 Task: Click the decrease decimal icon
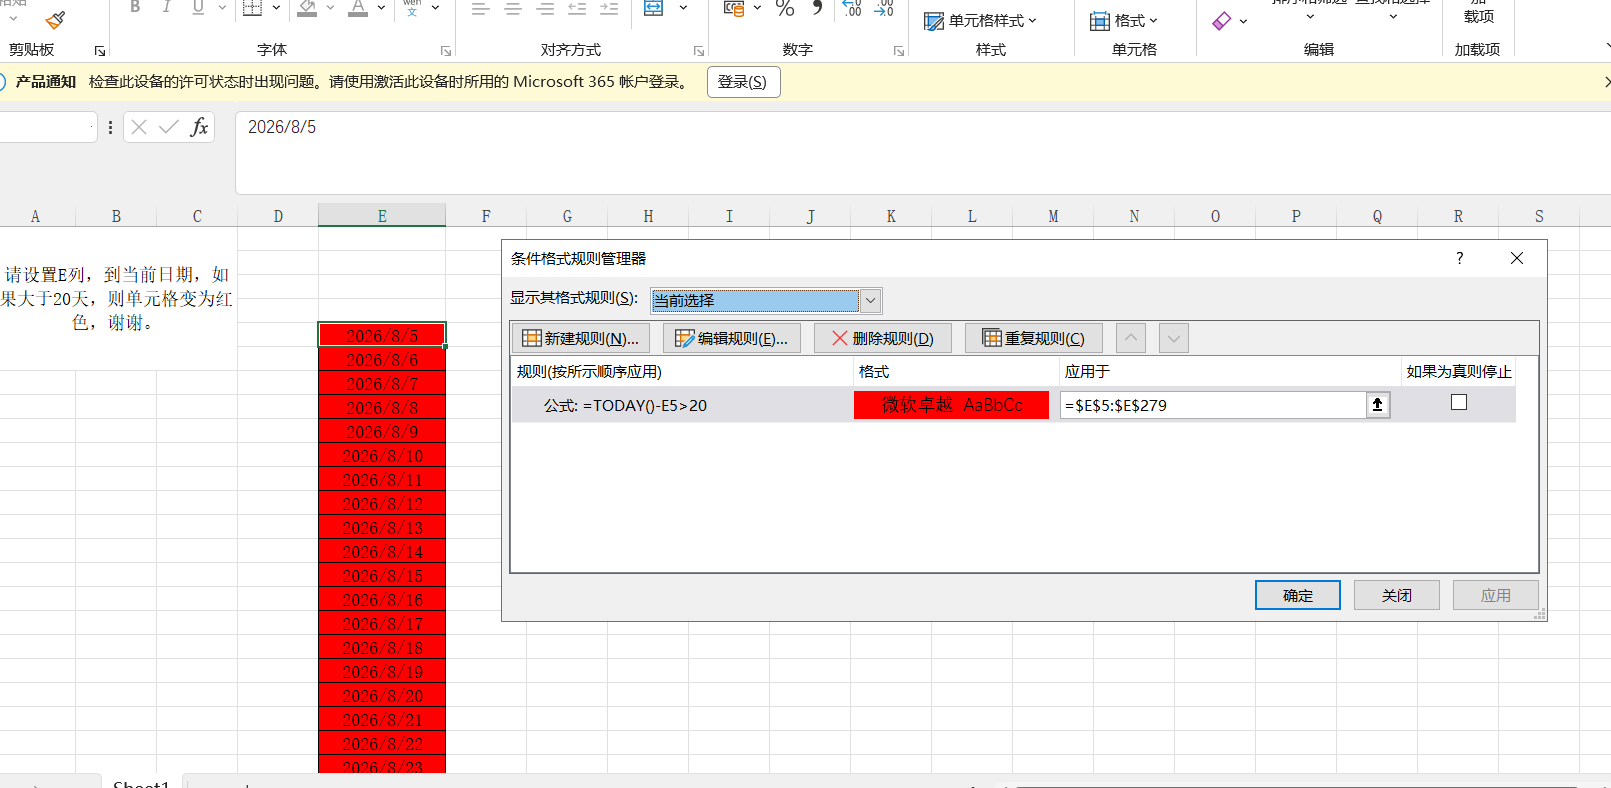(x=884, y=8)
